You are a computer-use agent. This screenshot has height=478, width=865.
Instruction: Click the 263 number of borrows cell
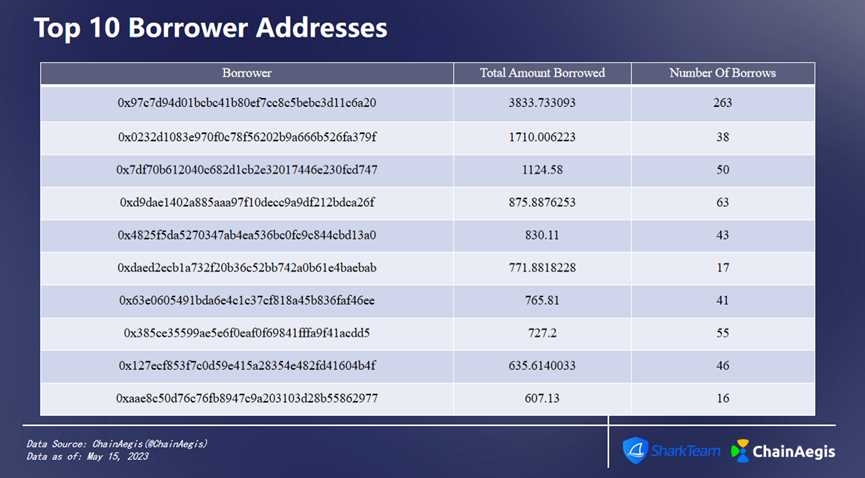click(723, 103)
